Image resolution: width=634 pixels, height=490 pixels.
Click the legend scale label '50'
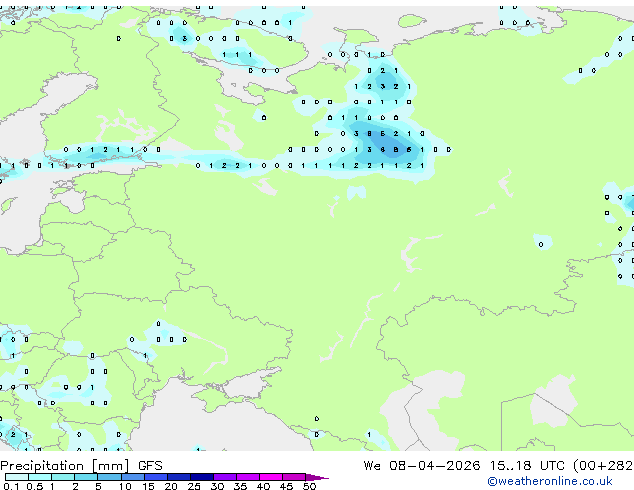309,486
